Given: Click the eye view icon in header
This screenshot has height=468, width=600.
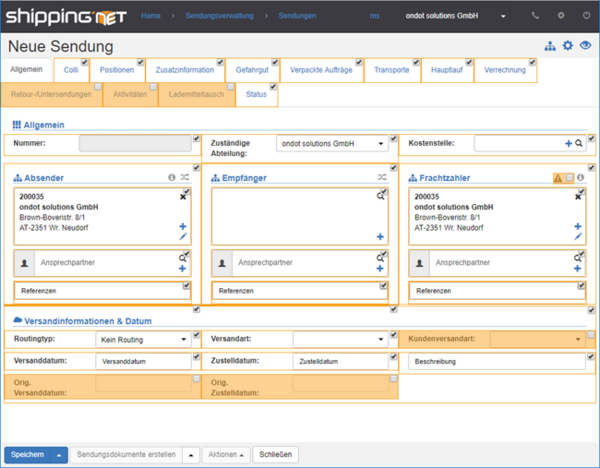Looking at the screenshot, I should (x=586, y=46).
